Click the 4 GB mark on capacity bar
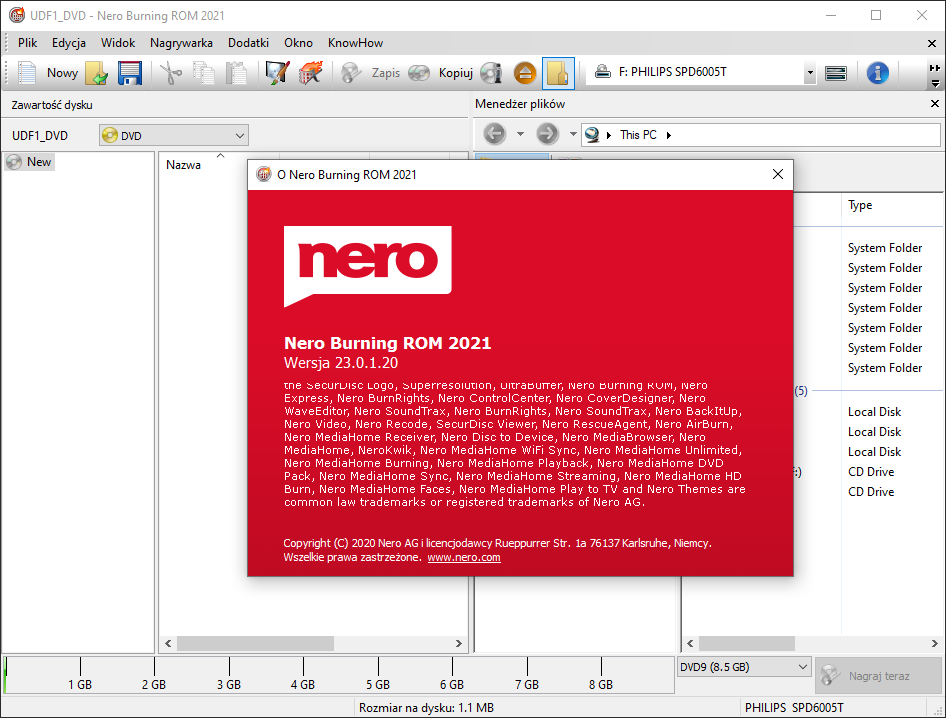This screenshot has width=946, height=718. 303,684
